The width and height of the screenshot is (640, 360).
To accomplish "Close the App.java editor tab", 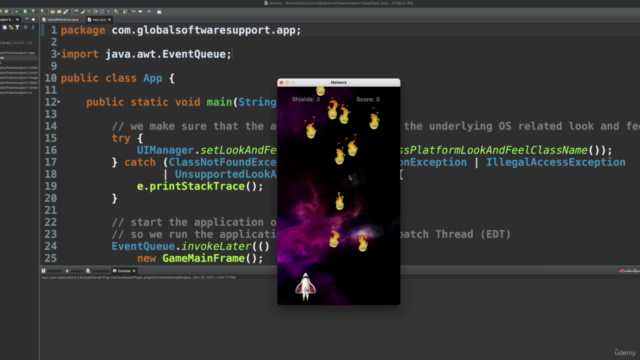I will click(x=109, y=20).
